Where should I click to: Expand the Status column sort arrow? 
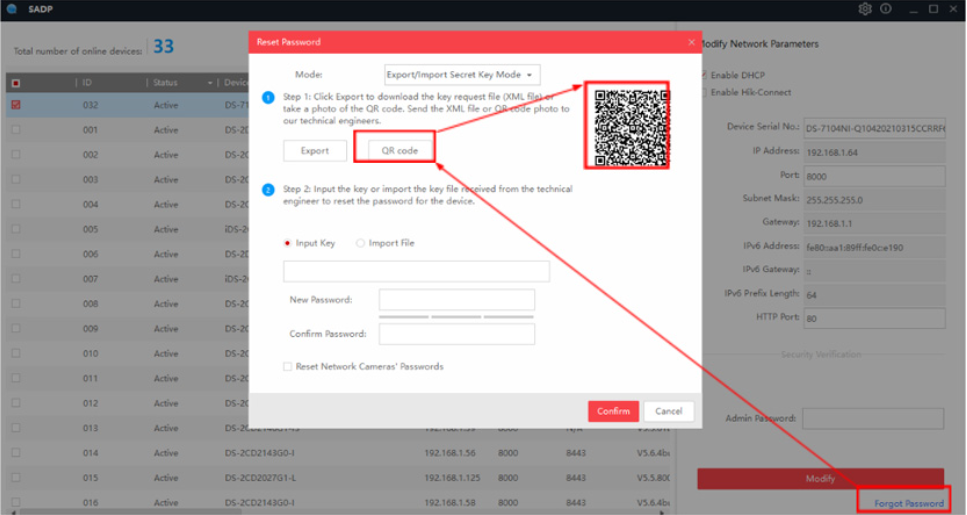coord(210,82)
